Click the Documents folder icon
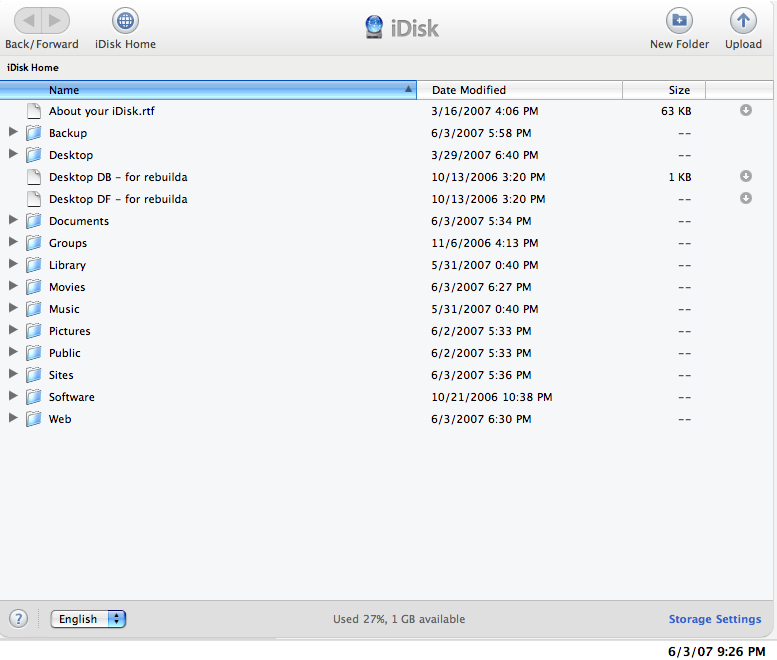The image size is (777, 660). [x=34, y=220]
